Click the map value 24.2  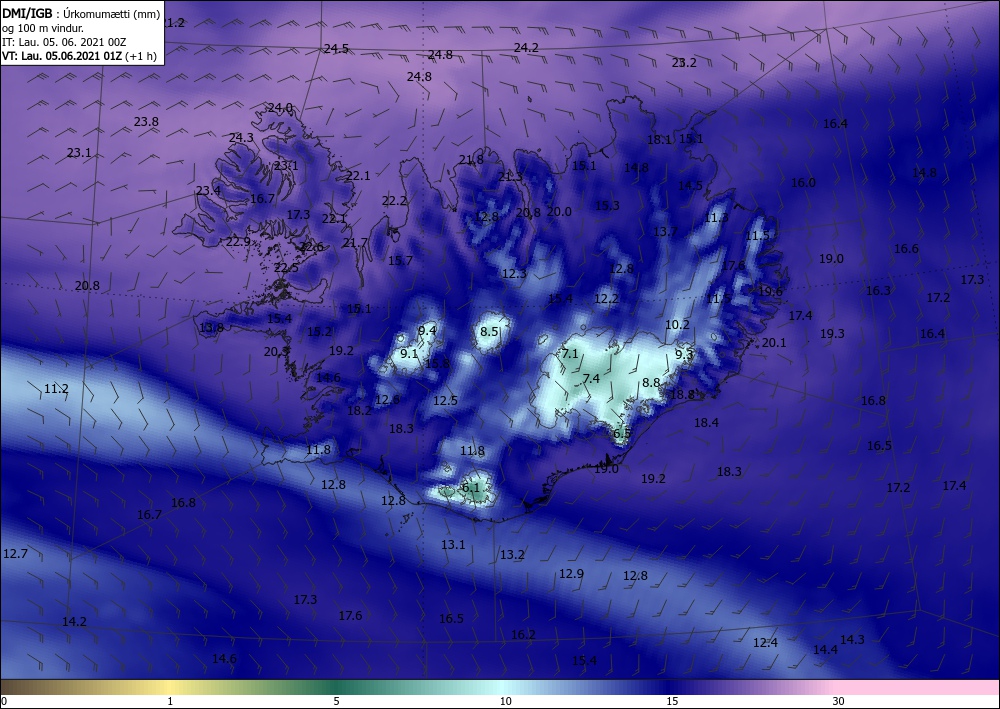[526, 47]
